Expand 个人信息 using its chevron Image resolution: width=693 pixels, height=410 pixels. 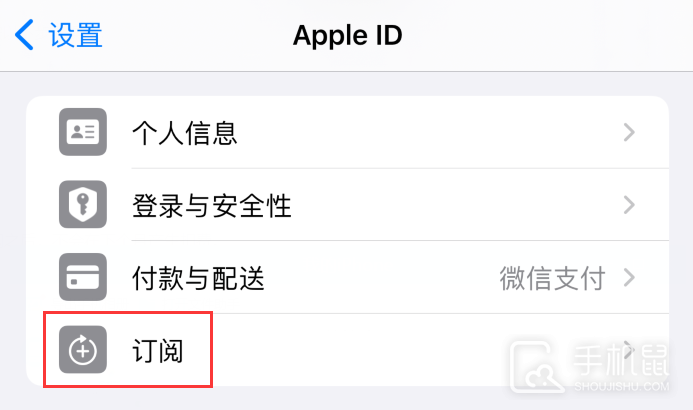[x=629, y=132]
